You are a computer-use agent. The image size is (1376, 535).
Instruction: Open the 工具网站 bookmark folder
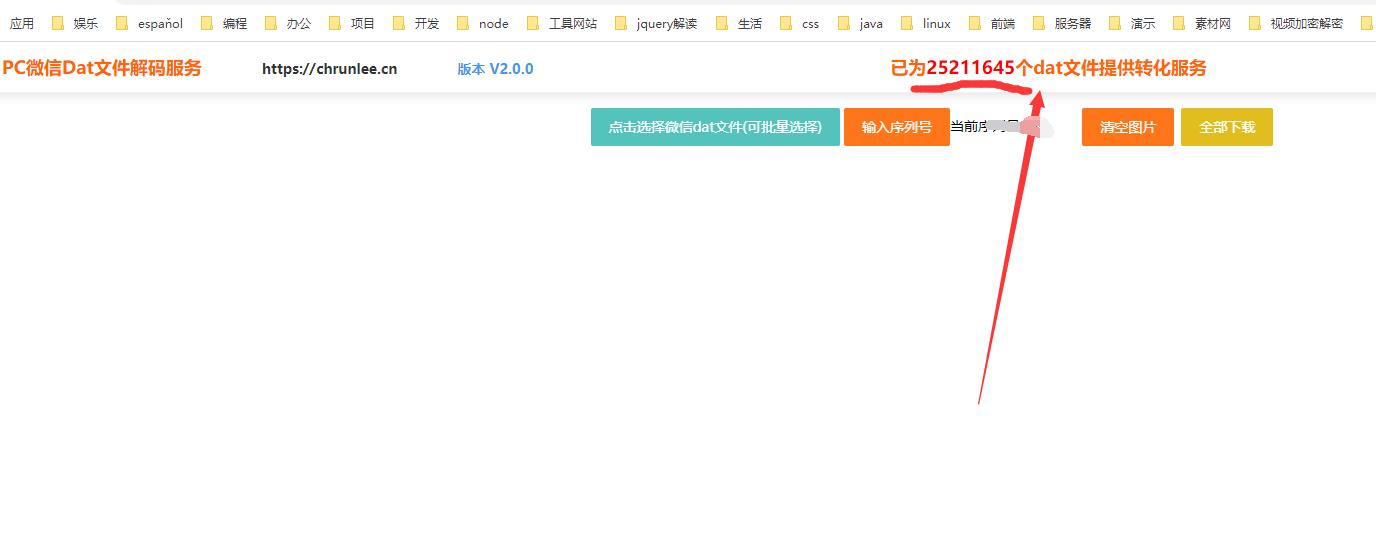click(562, 23)
